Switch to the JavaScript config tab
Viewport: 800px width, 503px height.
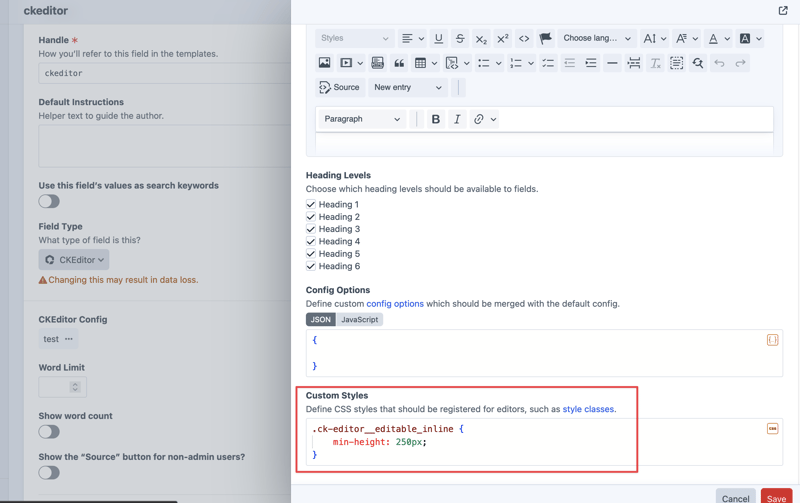[359, 320]
